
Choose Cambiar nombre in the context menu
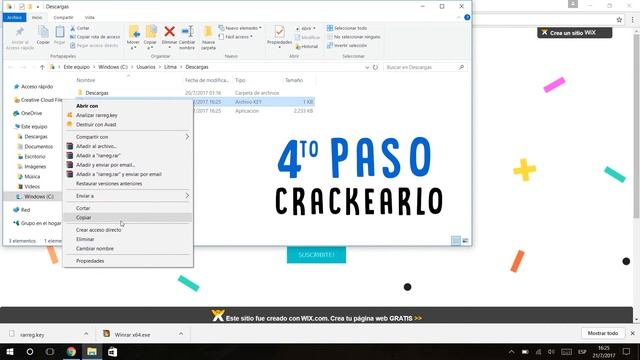[x=128, y=249]
